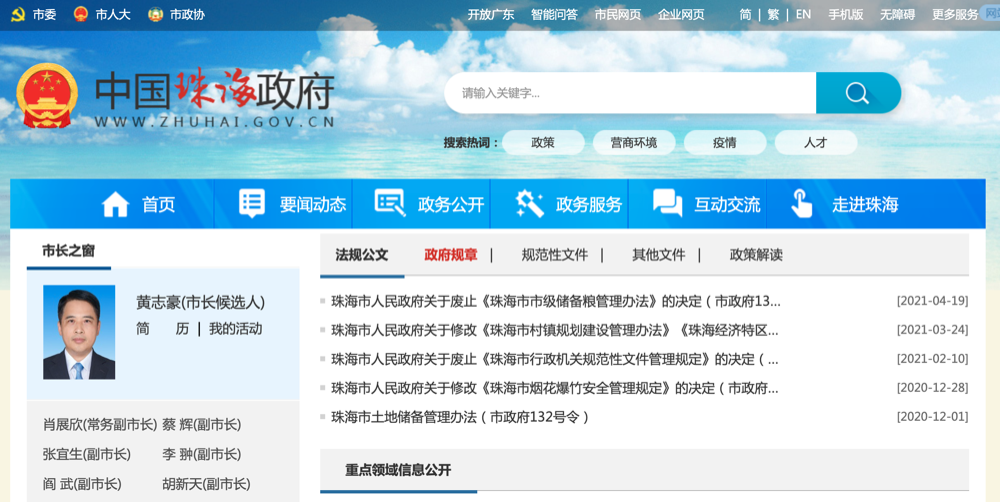Screen dimensions: 1000x502
Task: Open the 更多服务 menu
Action: 955,15
